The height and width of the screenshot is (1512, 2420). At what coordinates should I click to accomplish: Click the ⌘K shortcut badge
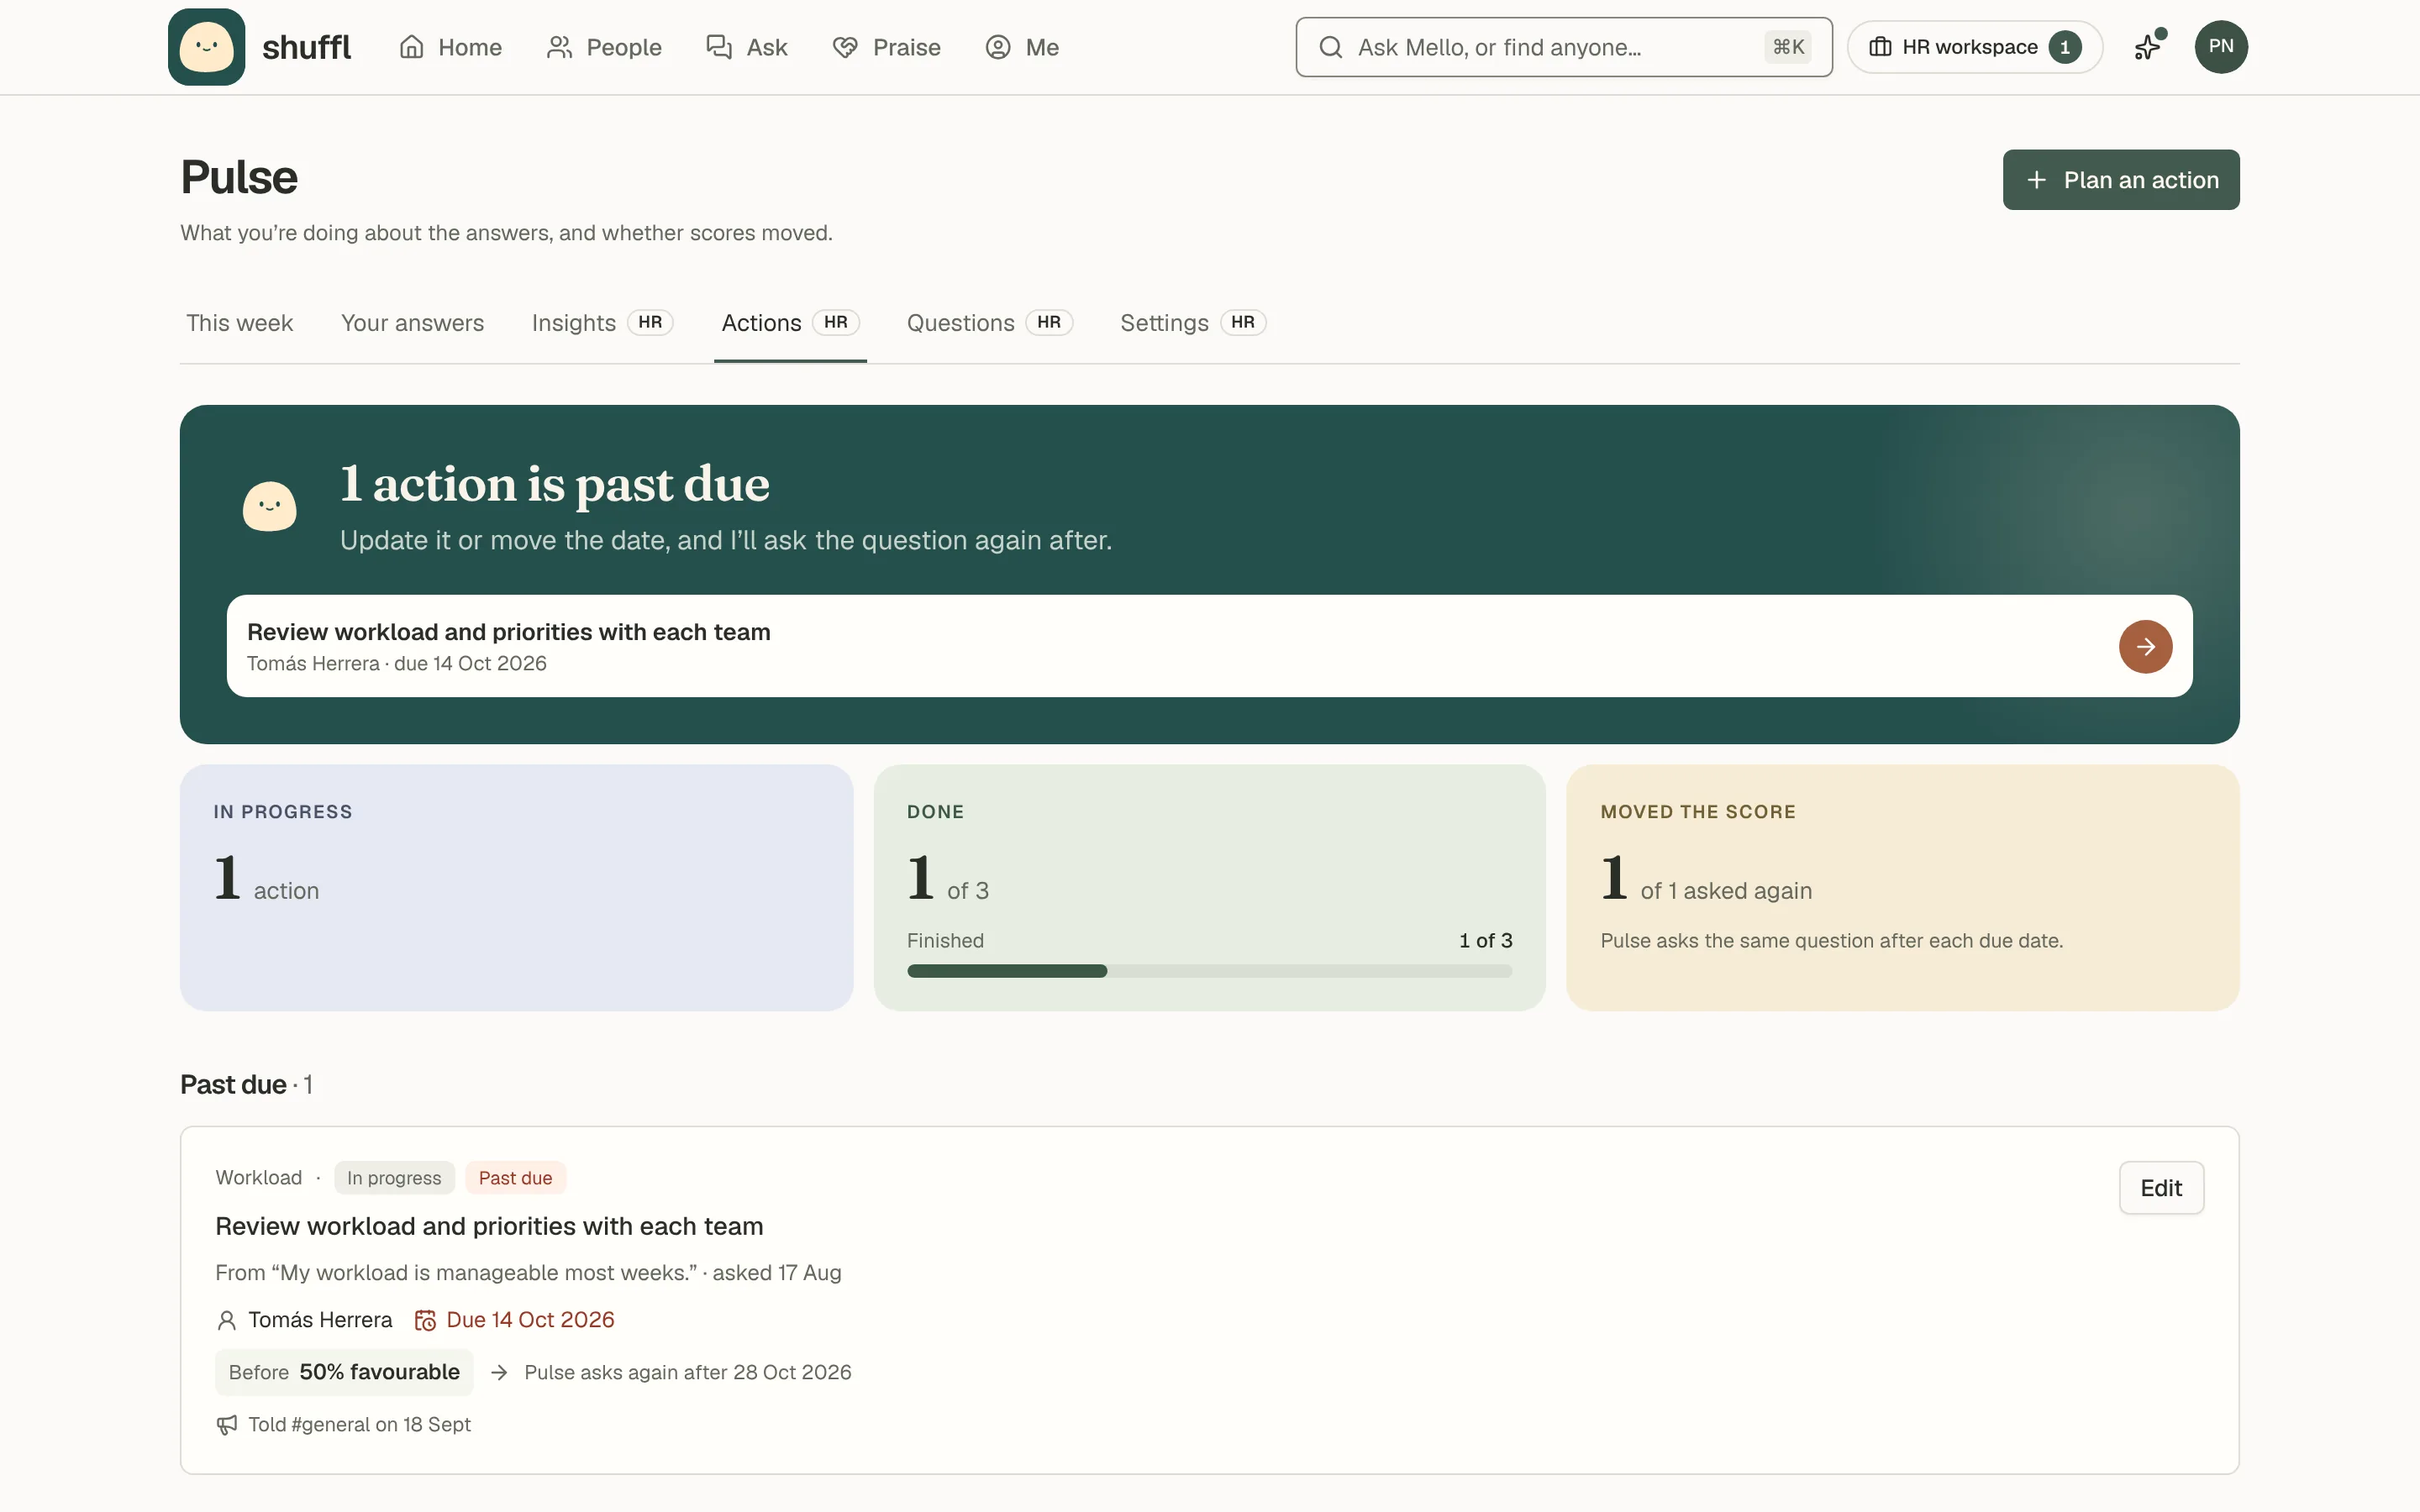[1788, 47]
